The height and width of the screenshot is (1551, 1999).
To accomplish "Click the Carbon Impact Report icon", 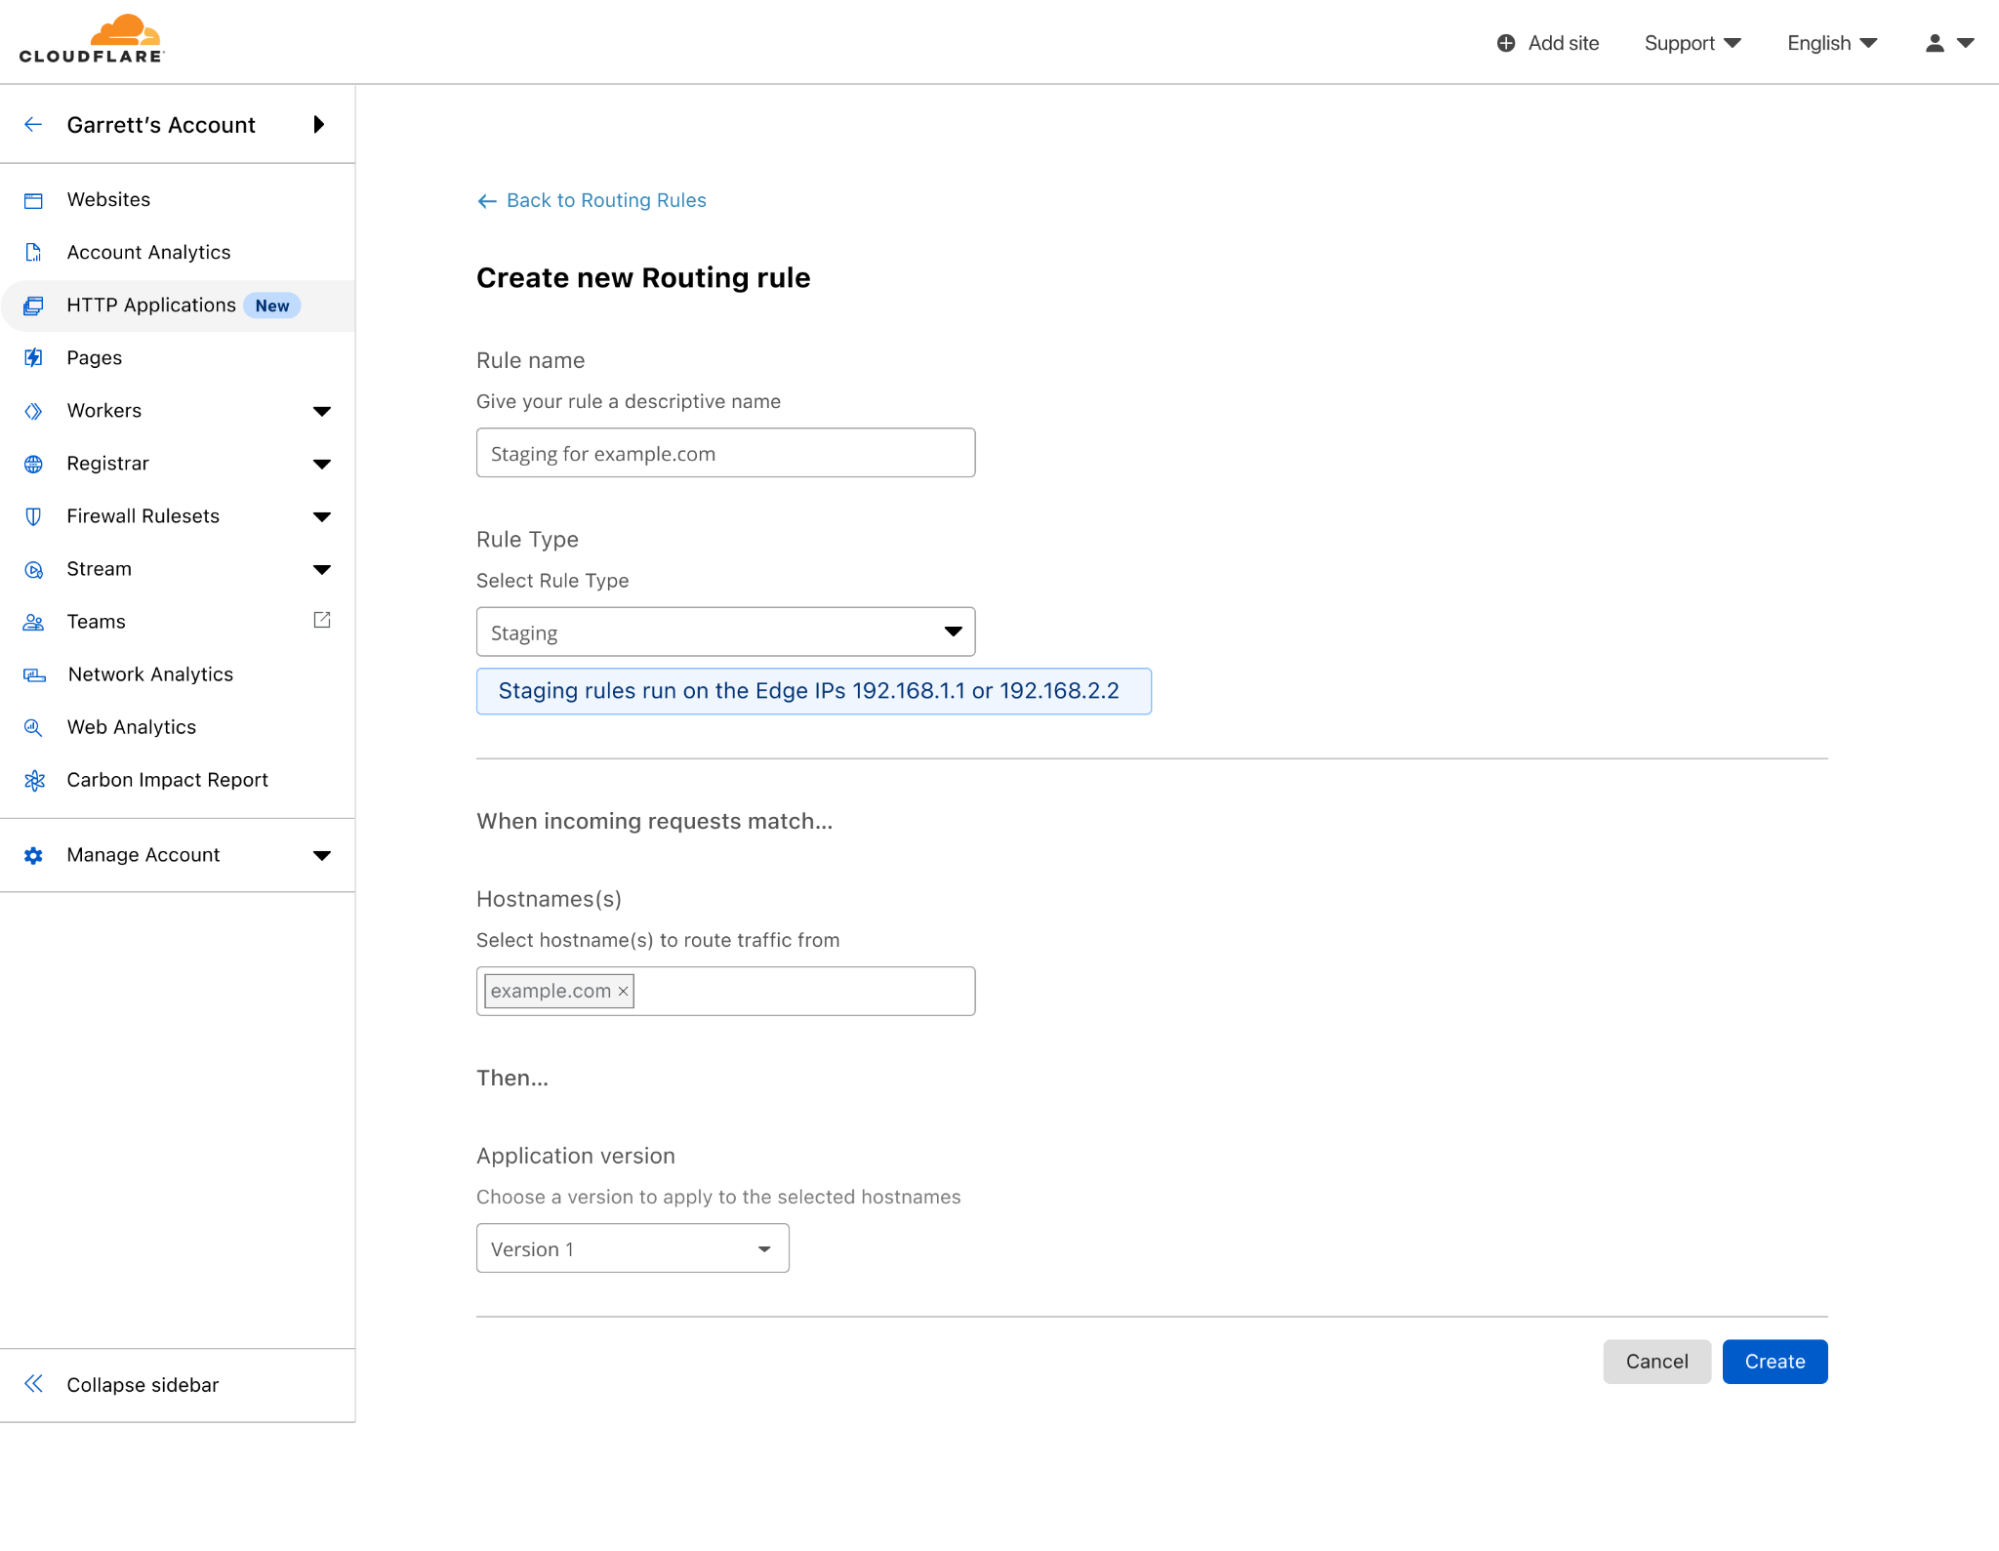I will (x=34, y=781).
